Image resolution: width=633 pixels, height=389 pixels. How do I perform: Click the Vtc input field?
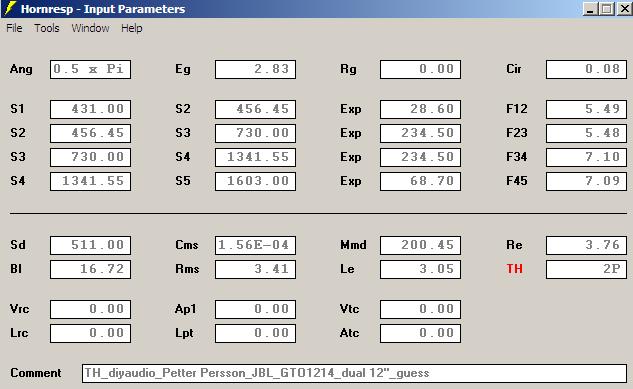(x=420, y=309)
